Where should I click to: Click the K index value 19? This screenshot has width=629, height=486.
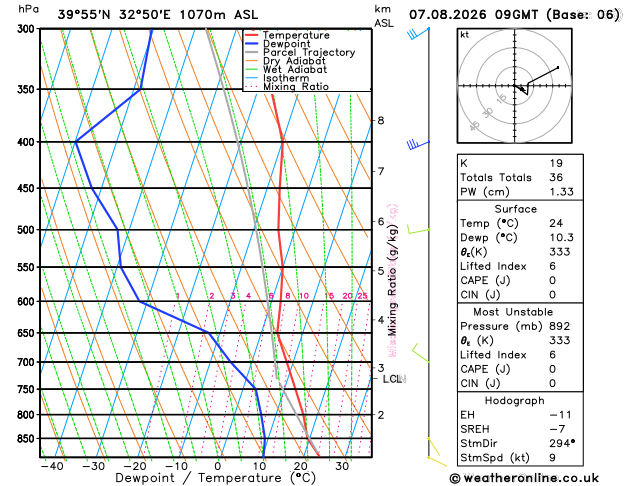[556, 163]
